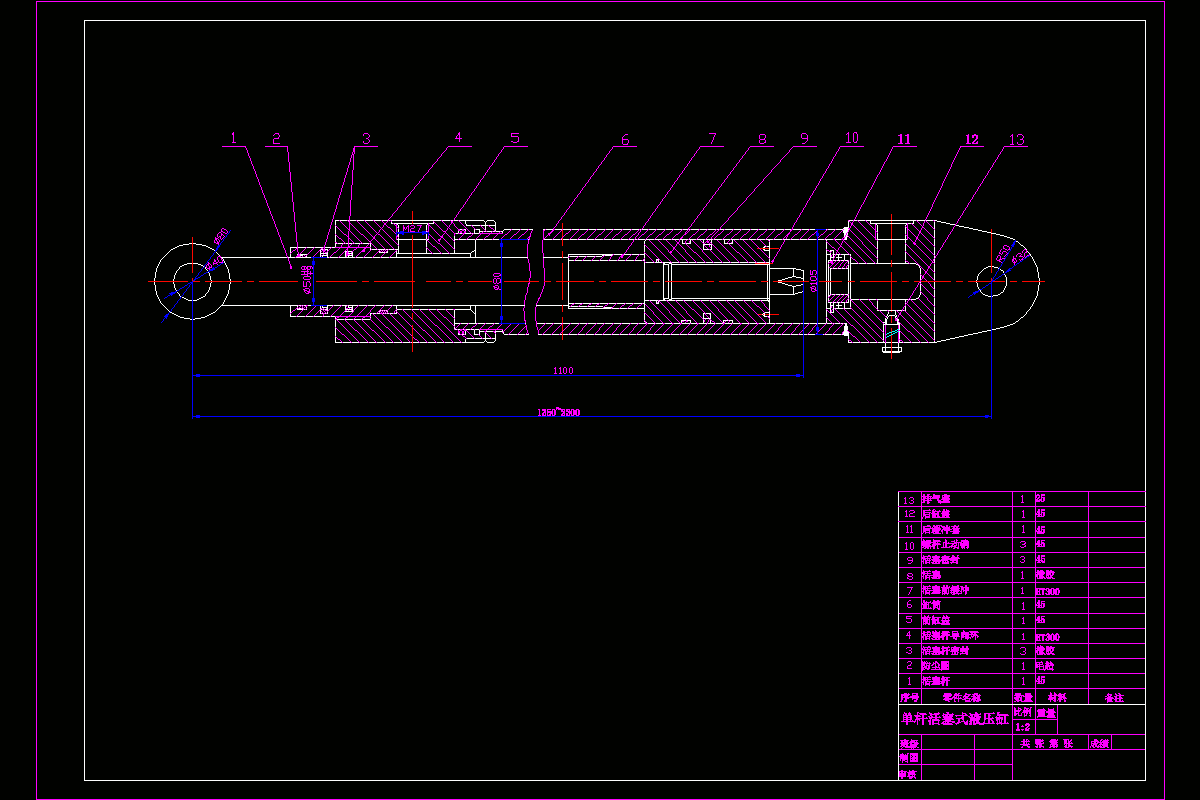
Task: Click the 数量 column header
Action: (x=1023, y=697)
